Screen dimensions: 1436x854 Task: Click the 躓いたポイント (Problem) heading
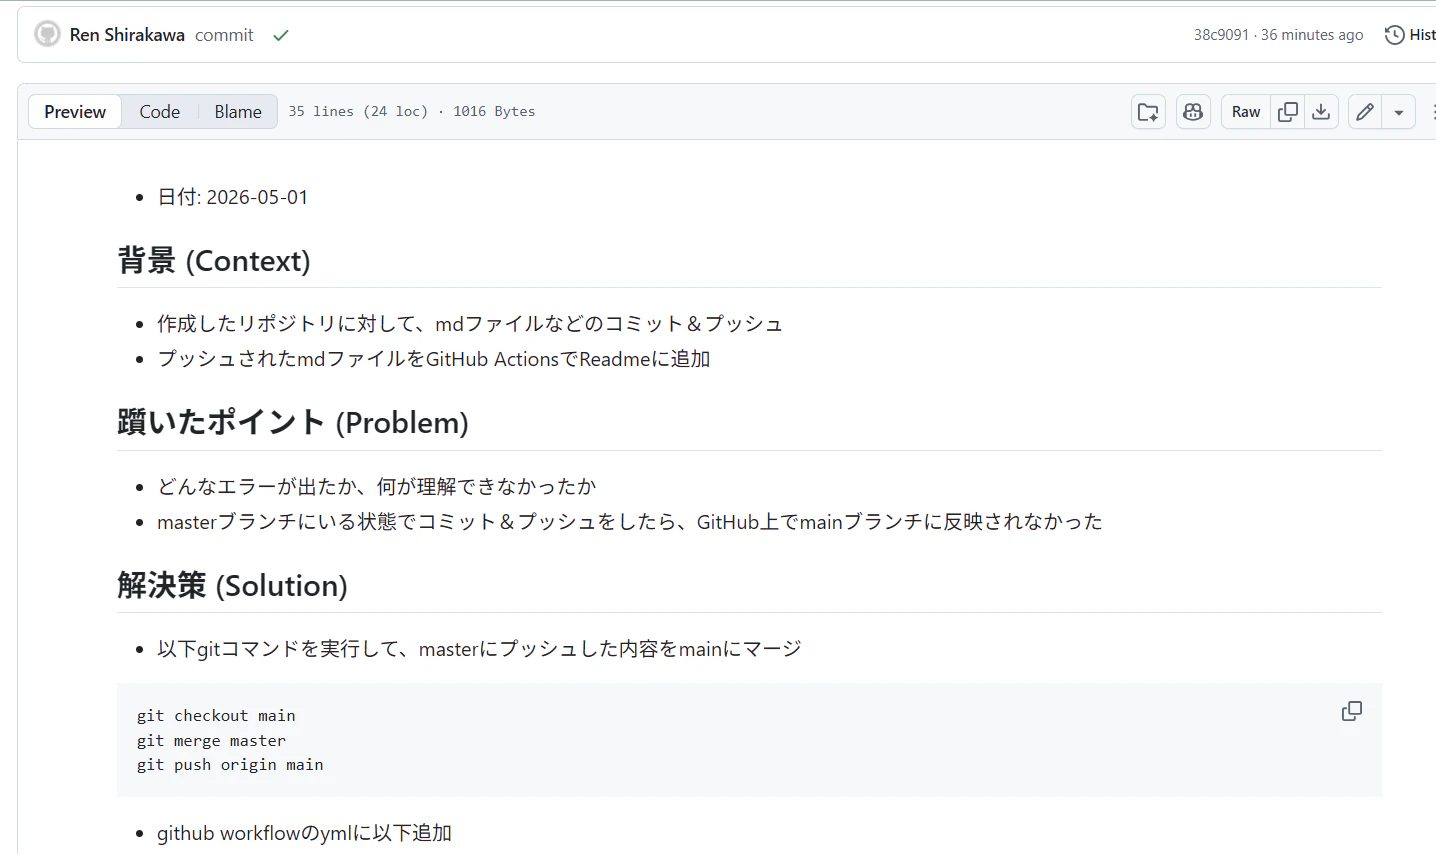coord(293,423)
